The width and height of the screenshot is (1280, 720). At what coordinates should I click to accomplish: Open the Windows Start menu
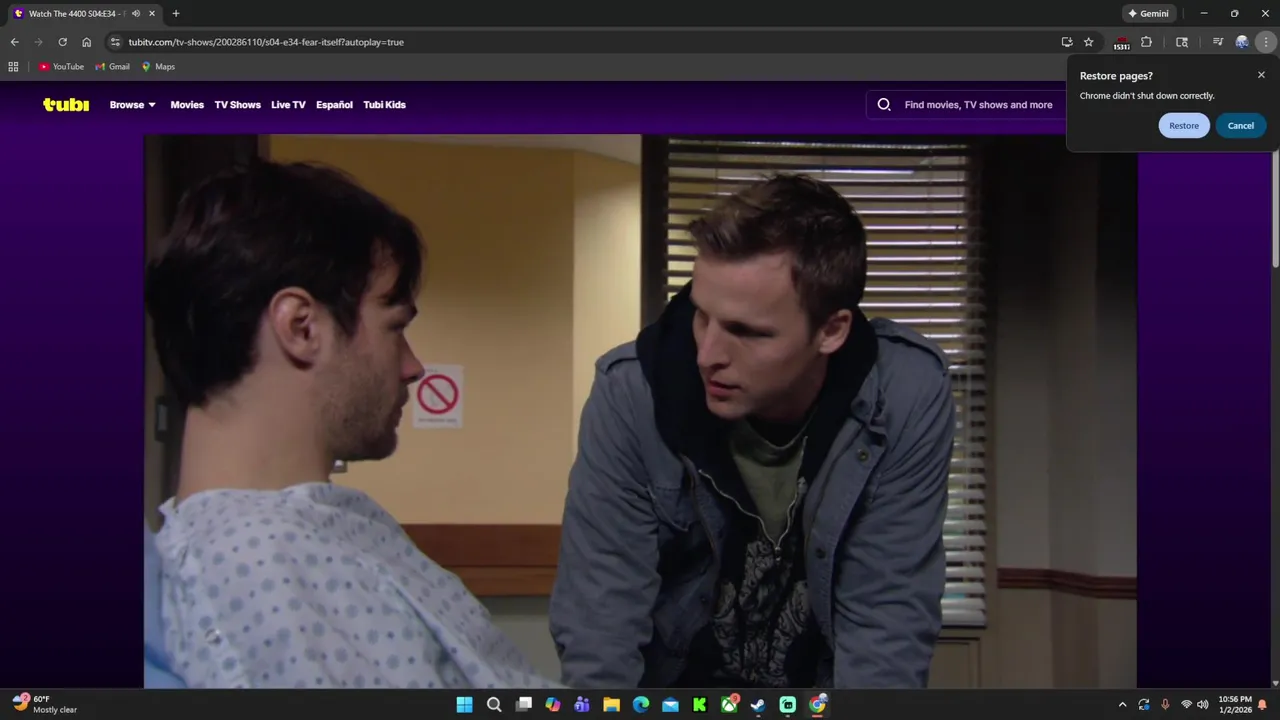click(x=465, y=705)
